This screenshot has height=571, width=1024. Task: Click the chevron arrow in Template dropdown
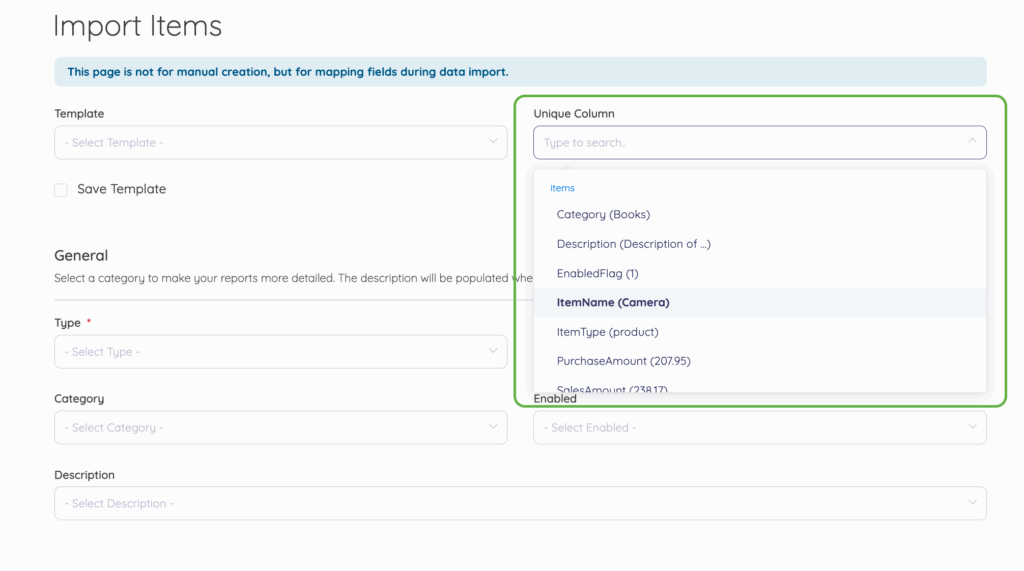pyautogui.click(x=493, y=142)
